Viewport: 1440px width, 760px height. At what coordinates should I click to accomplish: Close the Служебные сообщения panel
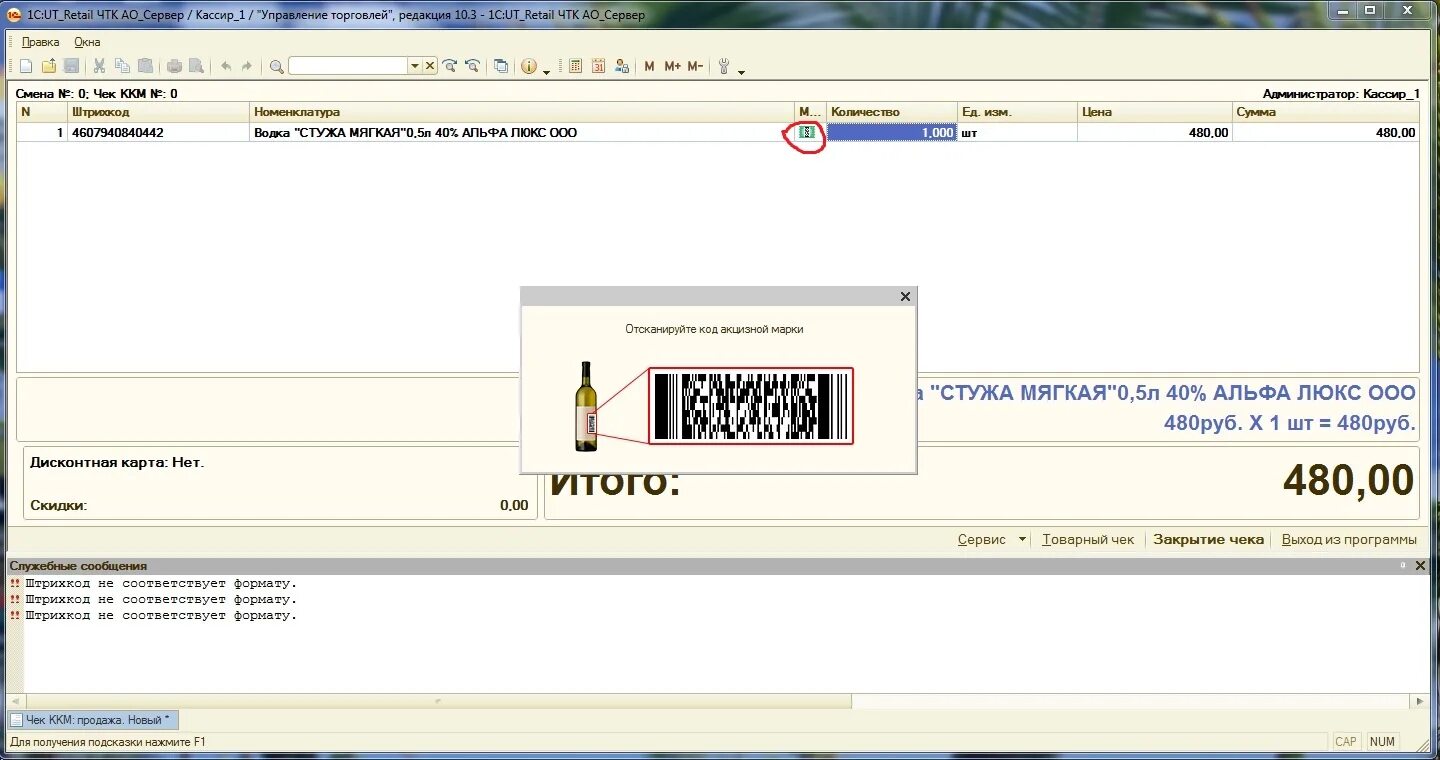[1420, 566]
